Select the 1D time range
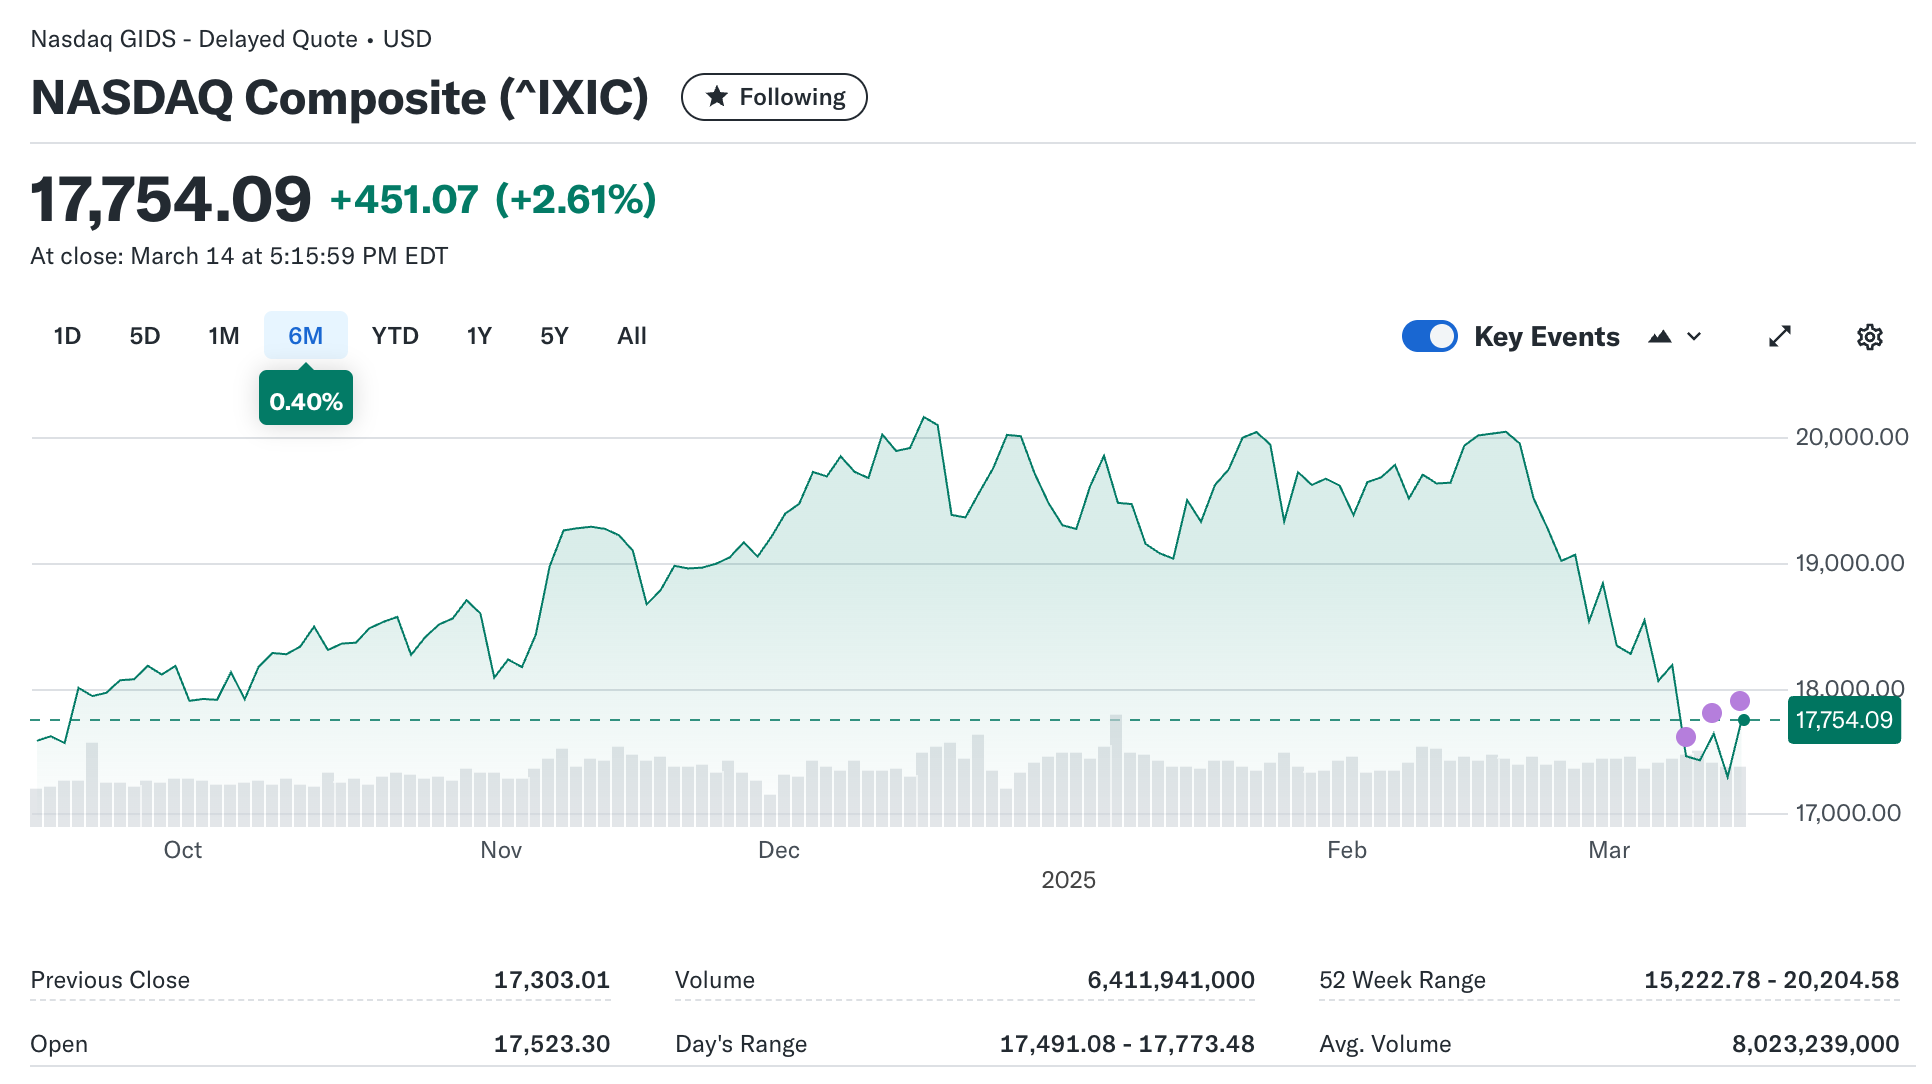 (67, 336)
